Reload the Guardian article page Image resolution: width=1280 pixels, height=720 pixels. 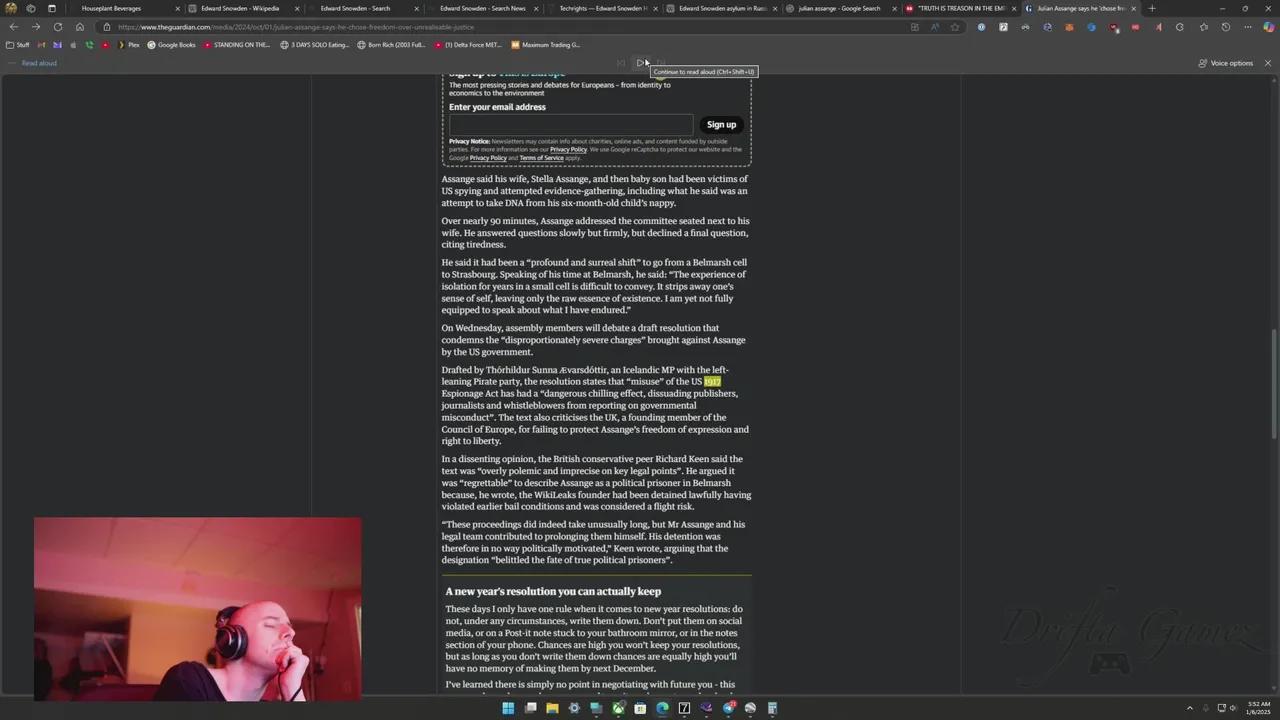tap(58, 27)
